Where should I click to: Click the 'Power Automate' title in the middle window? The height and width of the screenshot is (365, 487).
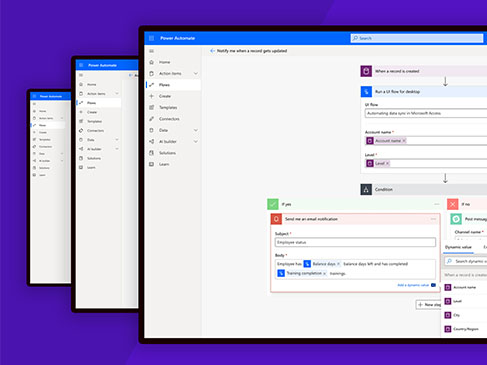coord(102,65)
